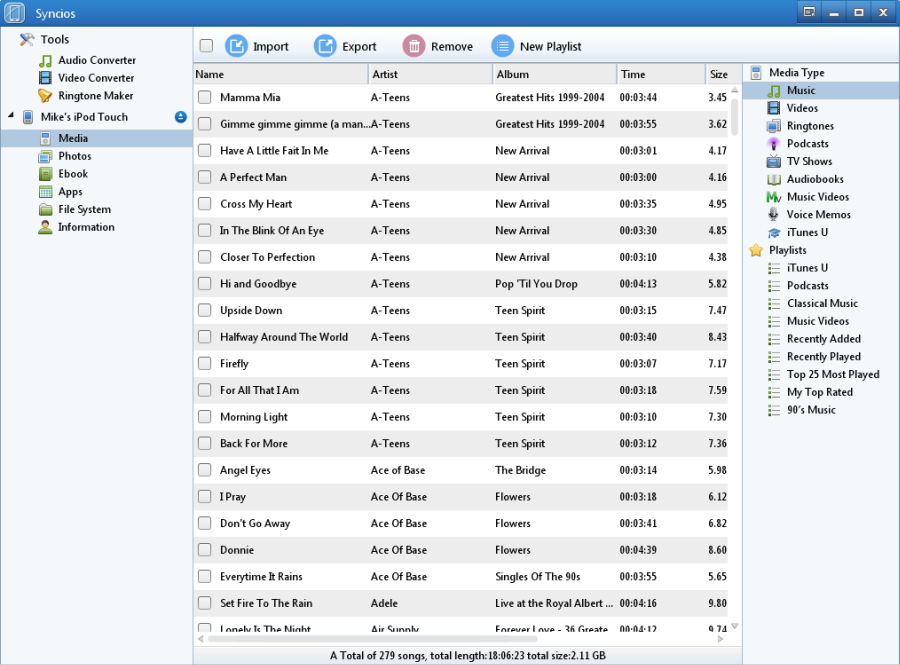Select Audiobooks media type icon
The image size is (900, 665).
coord(774,179)
